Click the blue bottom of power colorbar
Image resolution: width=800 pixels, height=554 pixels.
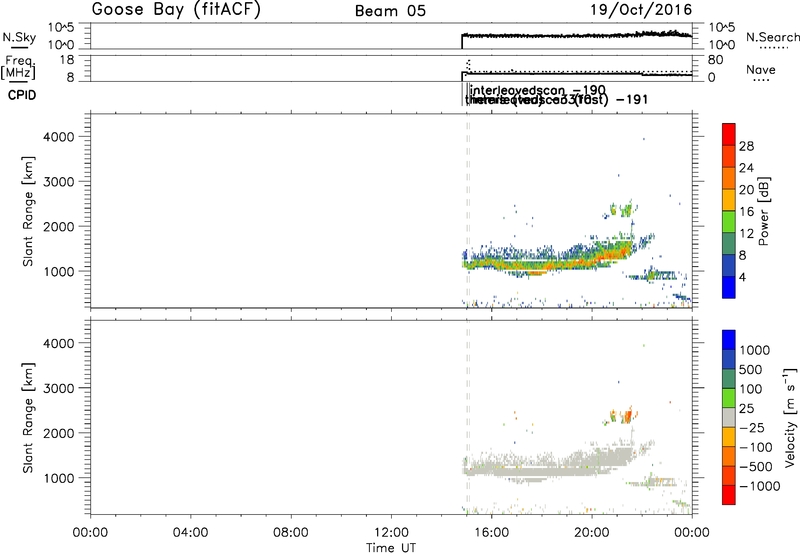point(729,287)
